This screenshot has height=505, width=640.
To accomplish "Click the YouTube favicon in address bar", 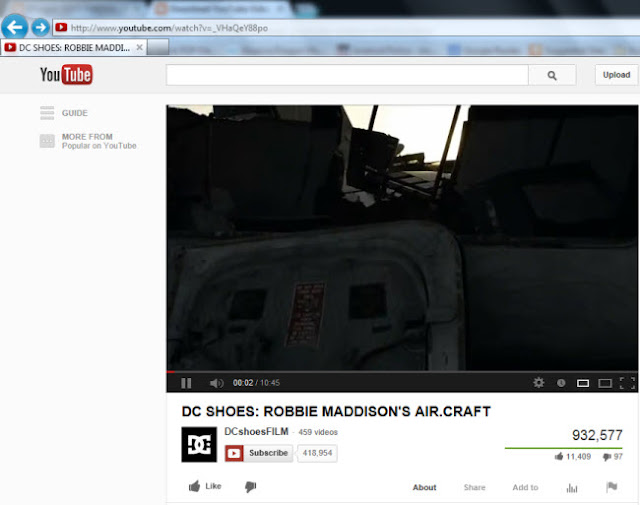I will point(61,27).
